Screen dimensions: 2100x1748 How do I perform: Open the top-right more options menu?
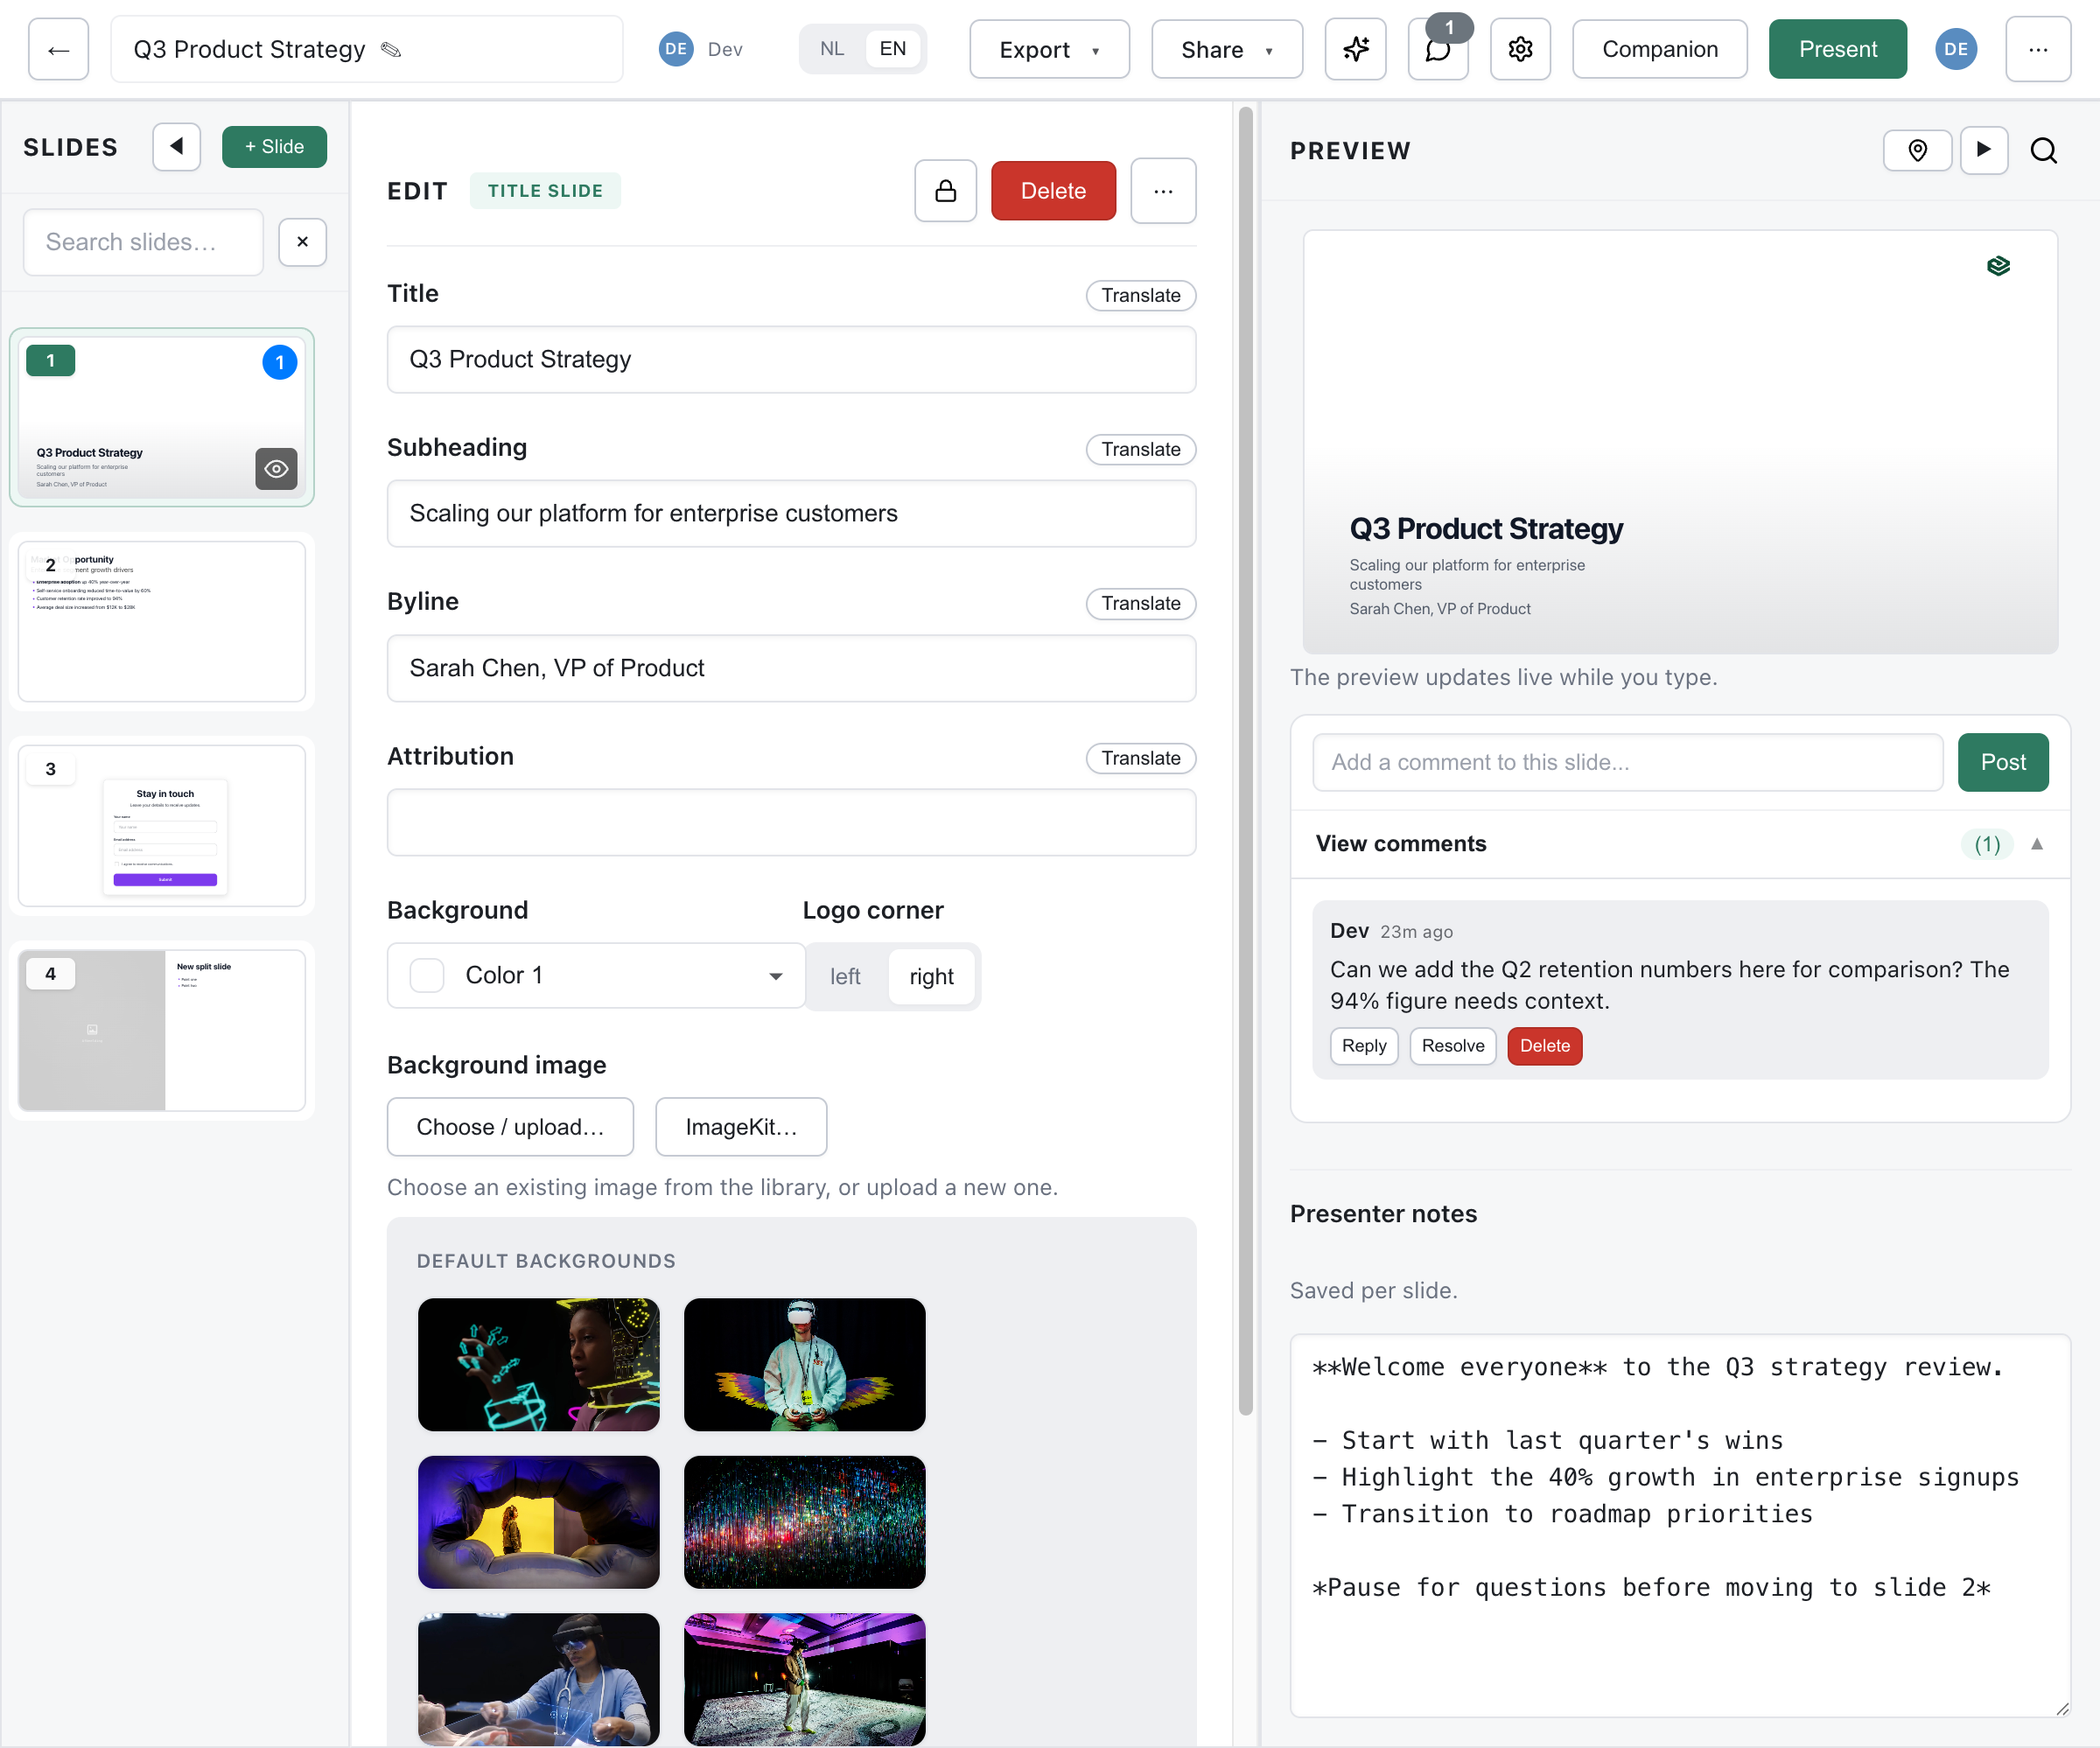(2037, 49)
